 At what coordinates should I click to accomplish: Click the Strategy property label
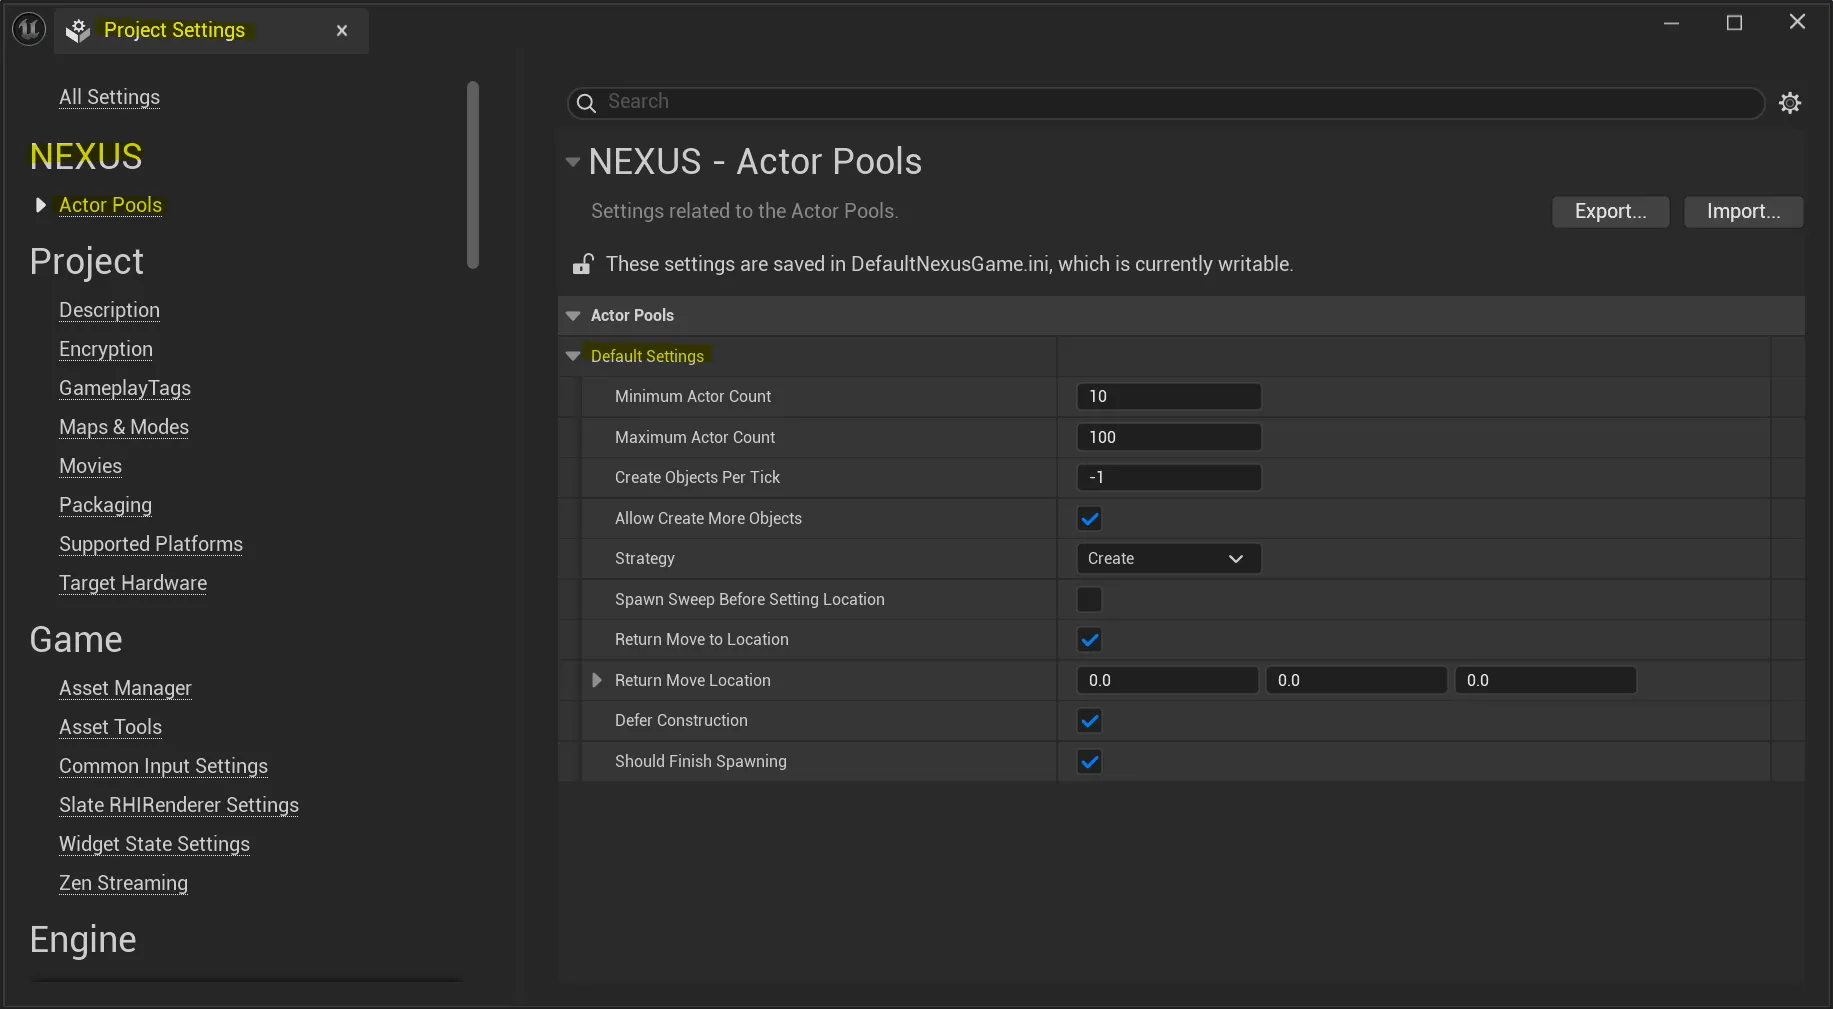coord(645,559)
